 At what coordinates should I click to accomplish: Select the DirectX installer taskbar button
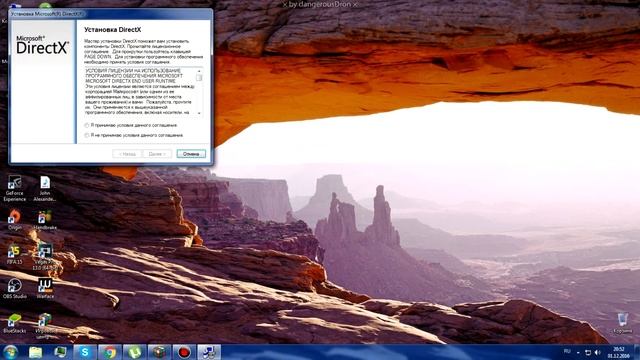tap(209, 352)
